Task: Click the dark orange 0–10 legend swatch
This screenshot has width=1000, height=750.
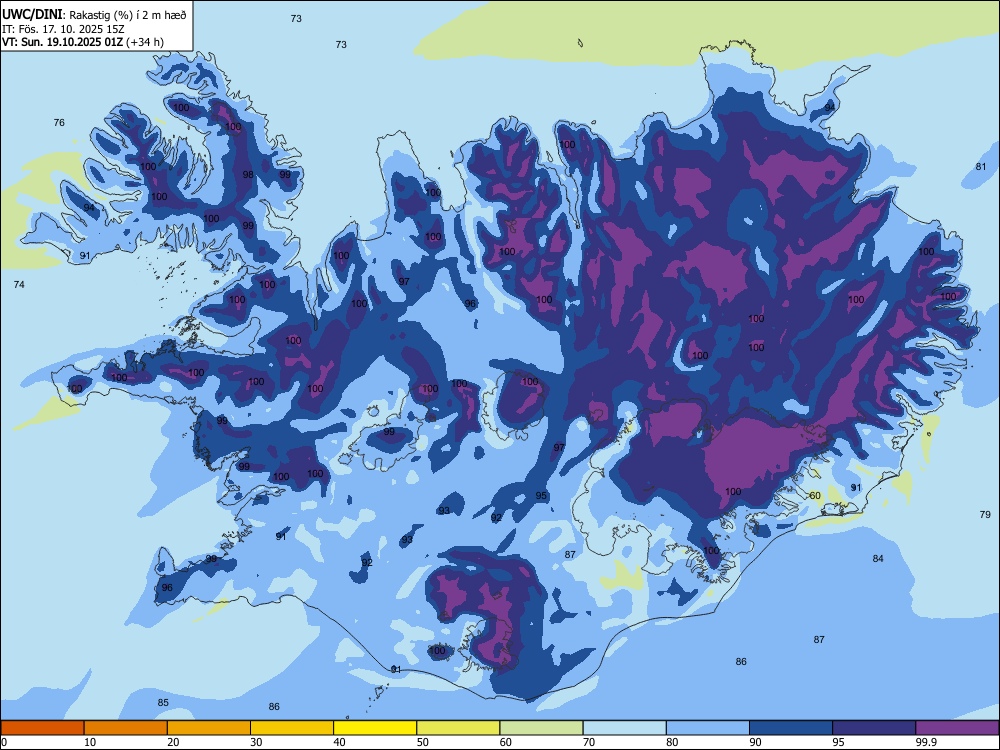Action: point(42,728)
